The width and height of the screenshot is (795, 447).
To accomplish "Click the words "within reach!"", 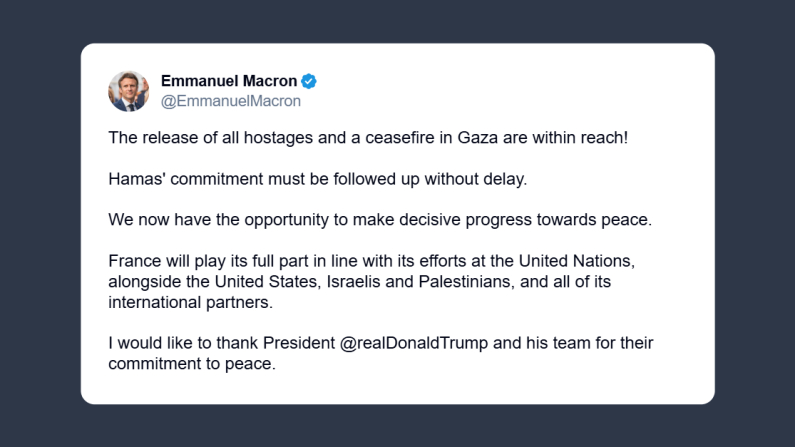I will [x=588, y=137].
